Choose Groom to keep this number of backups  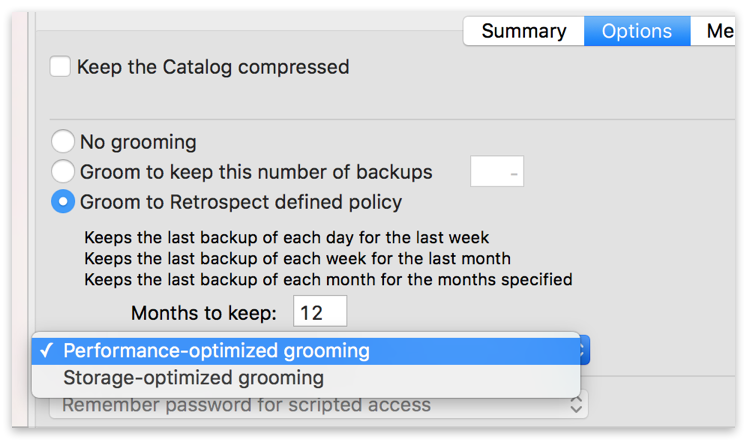tap(63, 172)
